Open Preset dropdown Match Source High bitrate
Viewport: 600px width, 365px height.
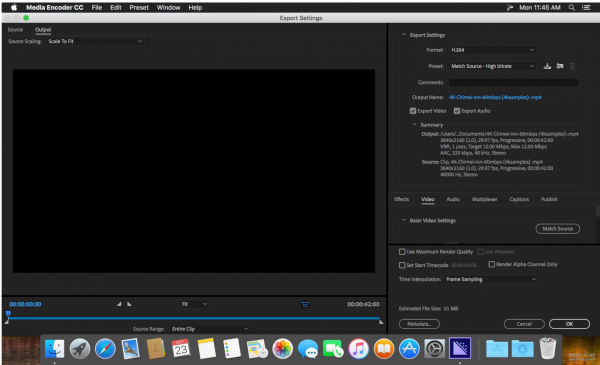click(492, 66)
